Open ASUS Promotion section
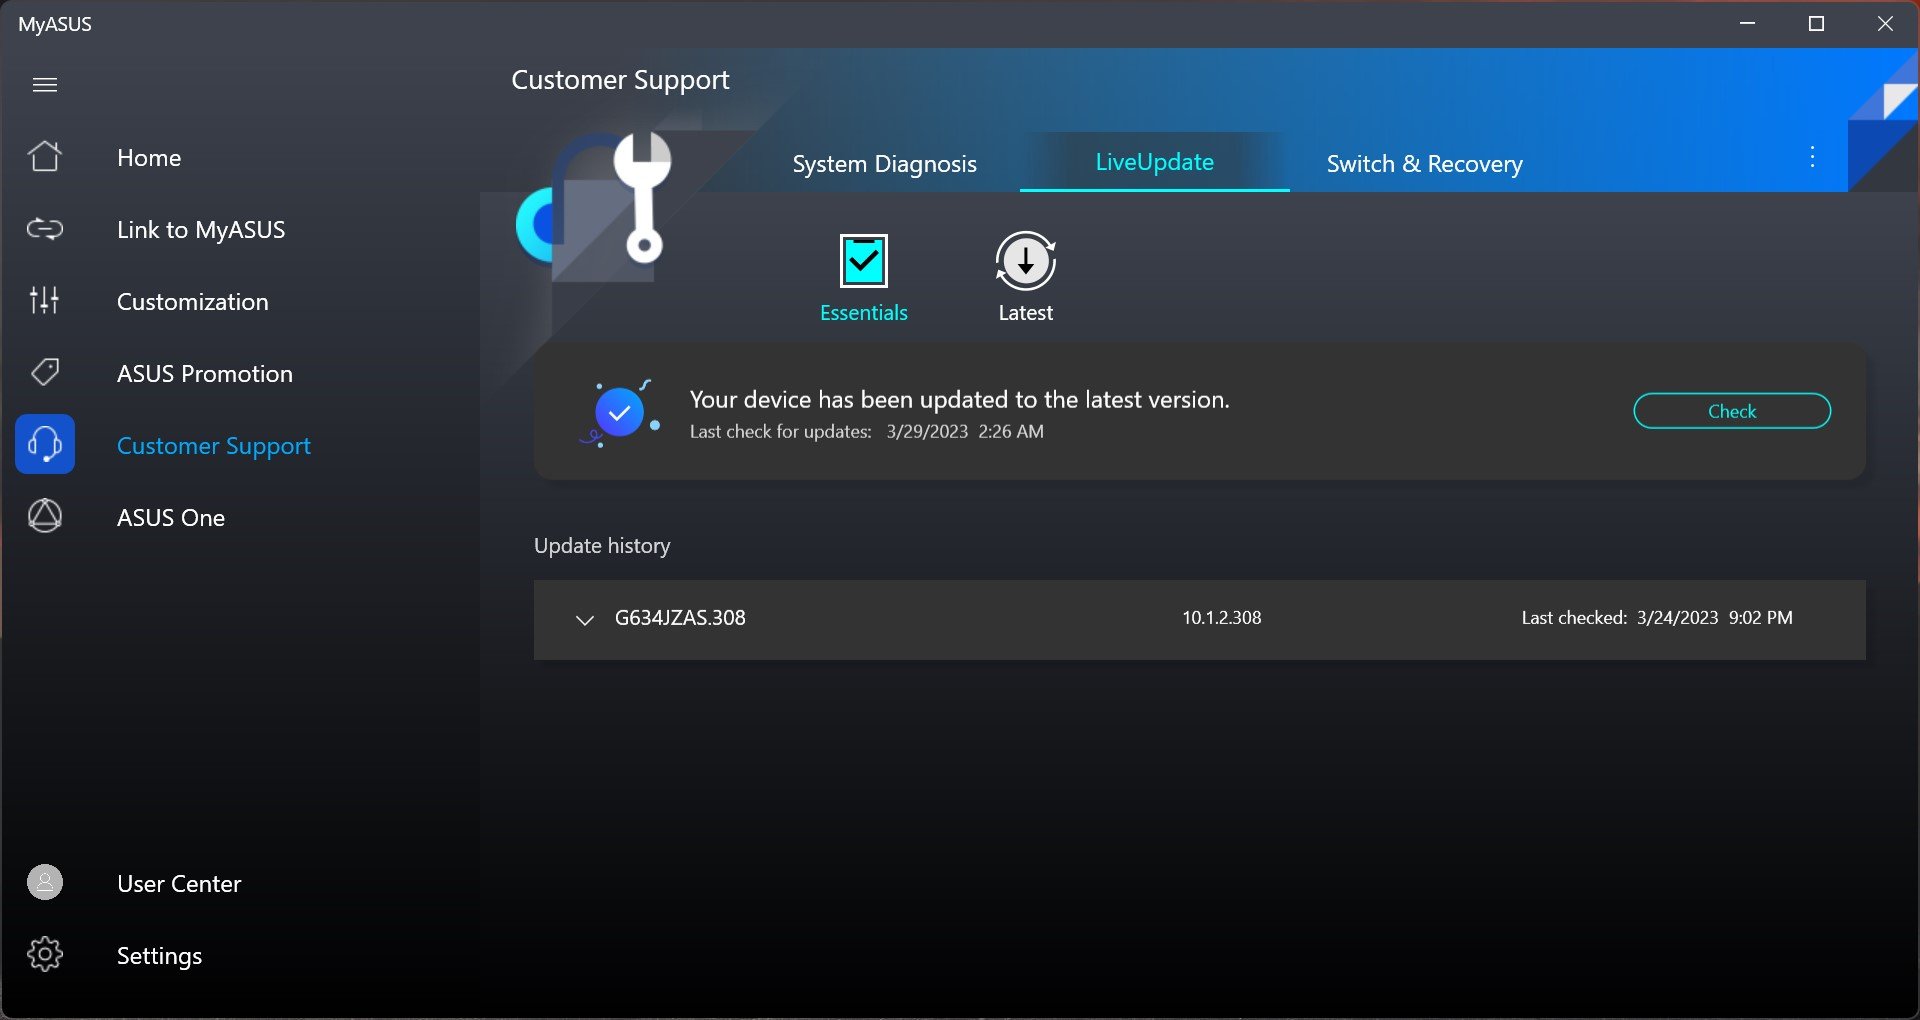This screenshot has height=1020, width=1920. click(205, 374)
